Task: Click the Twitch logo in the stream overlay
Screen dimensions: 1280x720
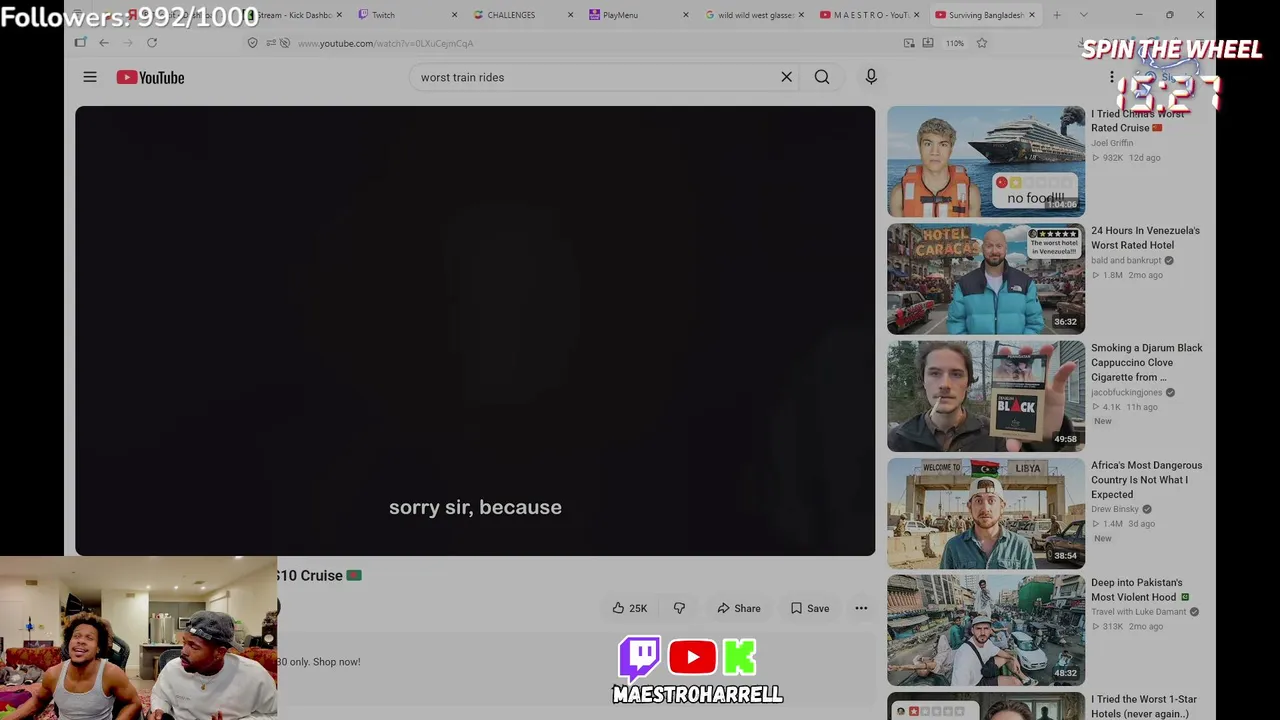Action: (x=639, y=658)
